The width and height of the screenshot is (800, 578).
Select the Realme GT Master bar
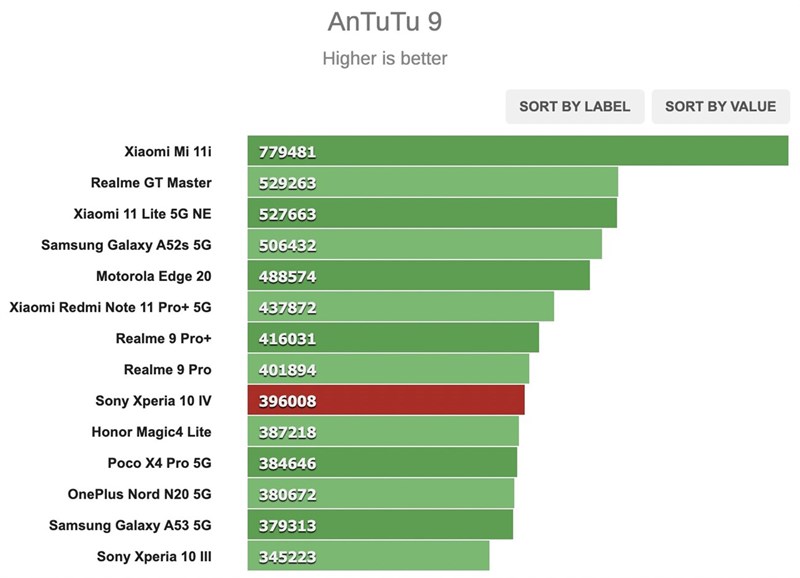pos(433,182)
